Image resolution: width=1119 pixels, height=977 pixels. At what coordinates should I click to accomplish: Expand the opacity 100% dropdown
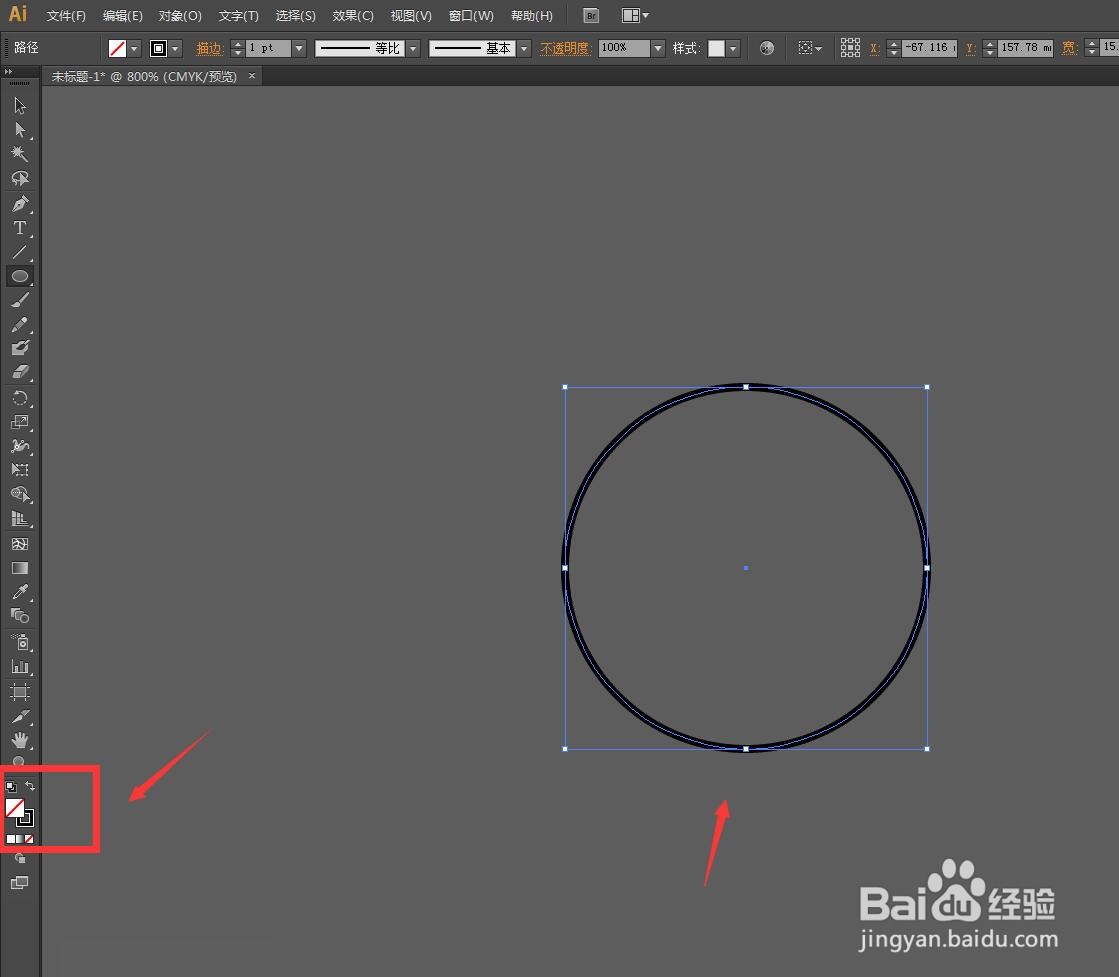coord(659,48)
